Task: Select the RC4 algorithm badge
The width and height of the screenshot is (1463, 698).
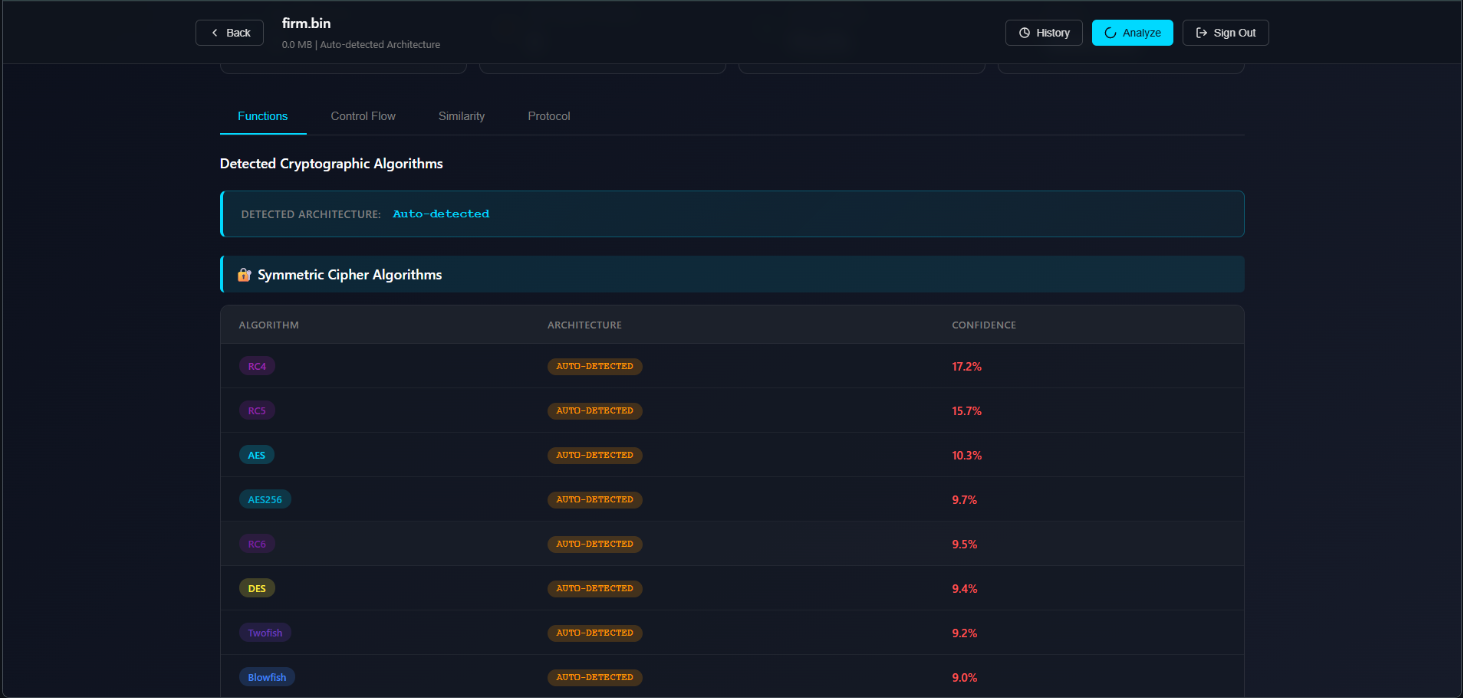Action: [x=257, y=366]
